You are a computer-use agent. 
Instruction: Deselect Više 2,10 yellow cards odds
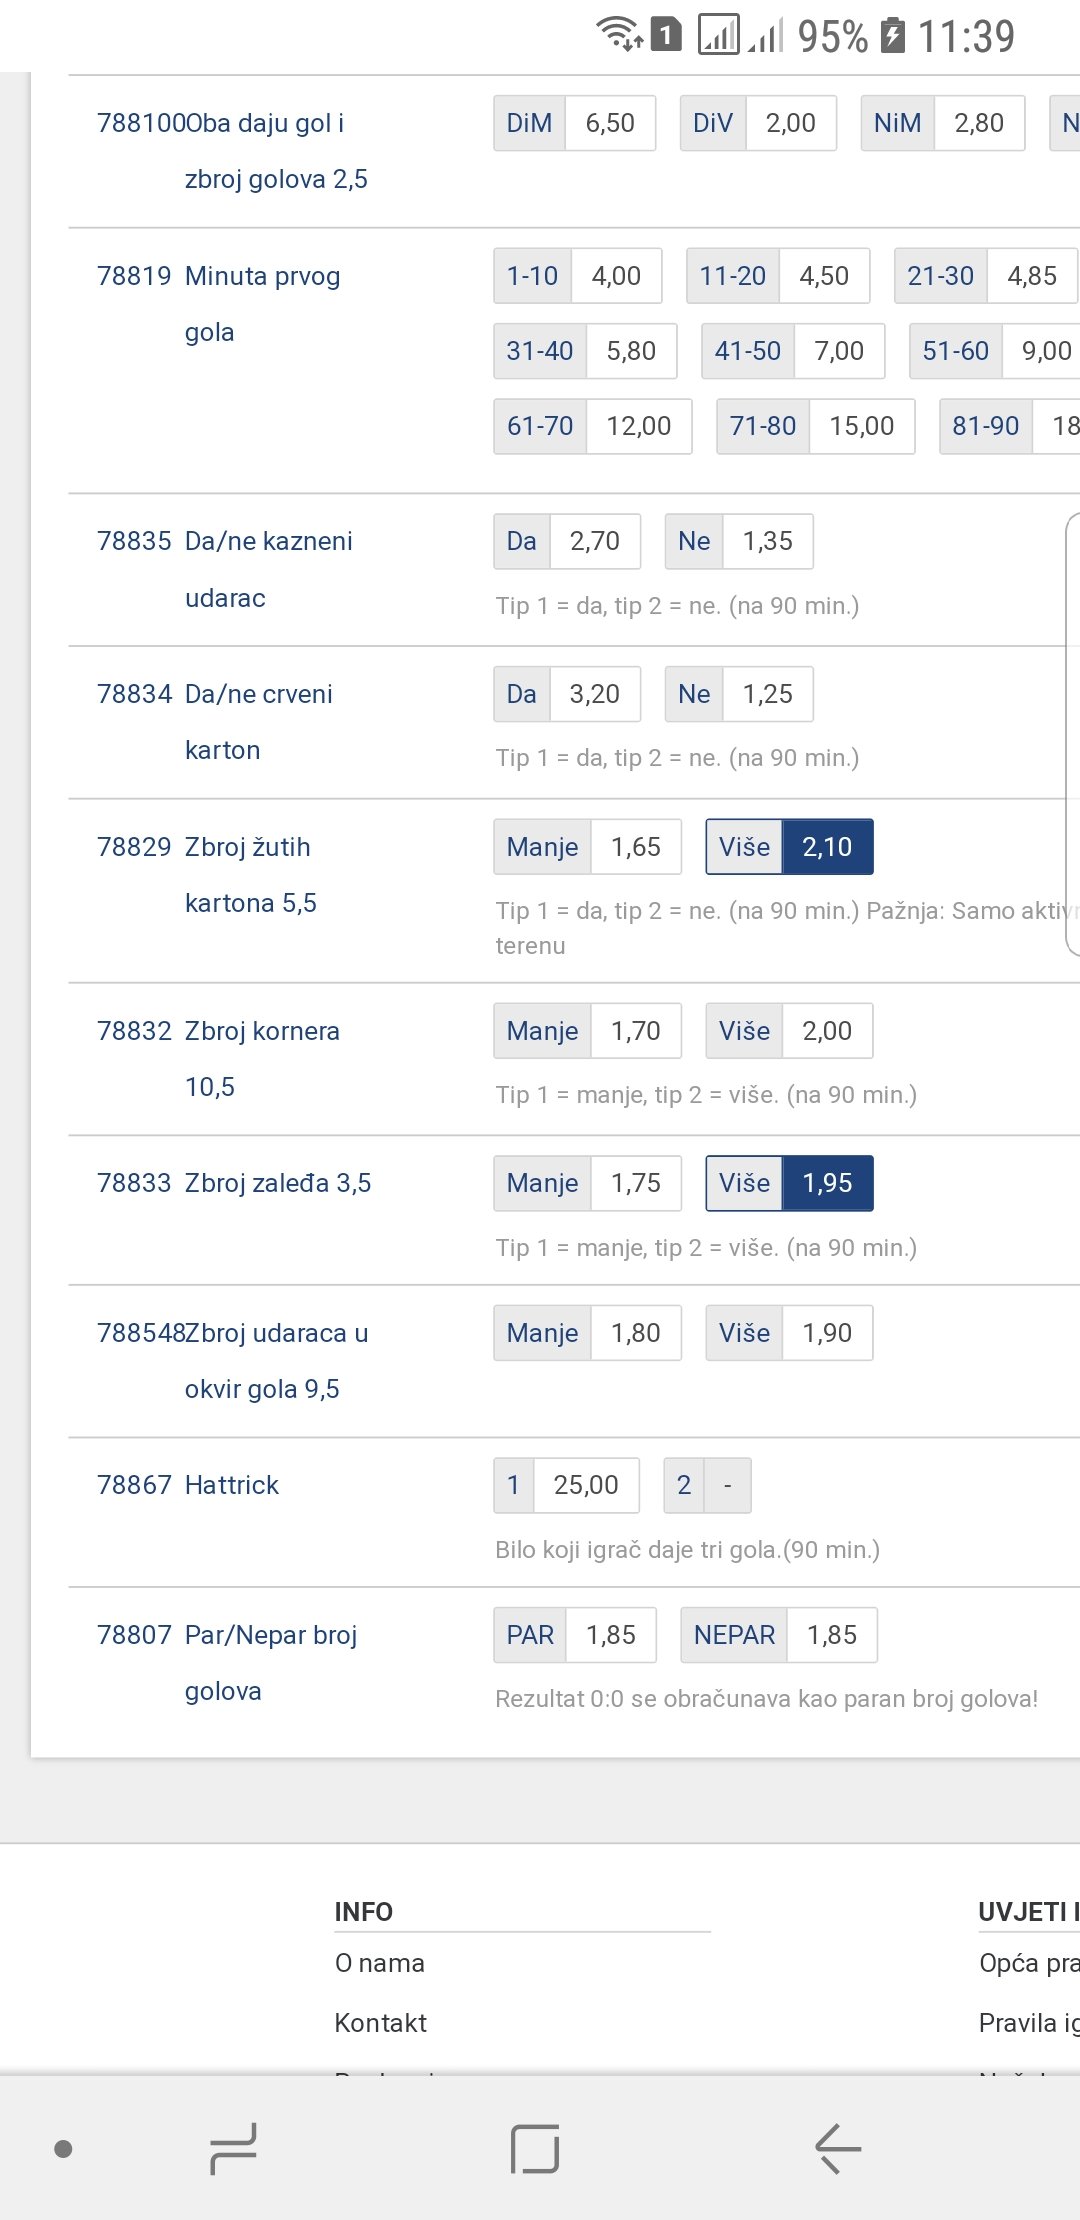pyautogui.click(x=789, y=847)
